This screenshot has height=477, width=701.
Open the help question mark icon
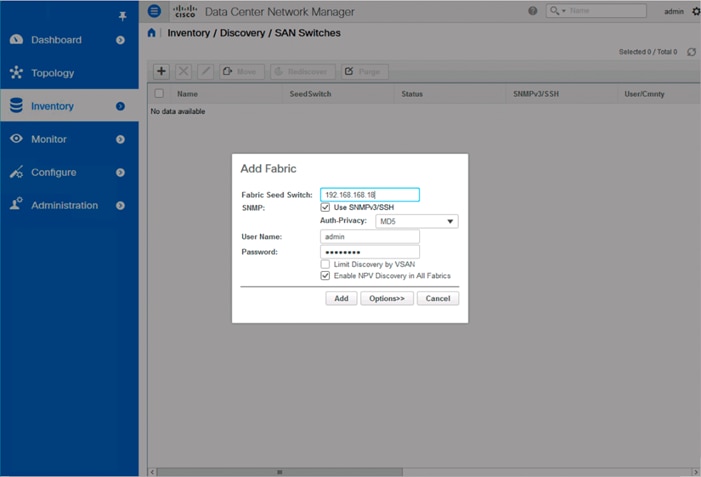point(532,11)
